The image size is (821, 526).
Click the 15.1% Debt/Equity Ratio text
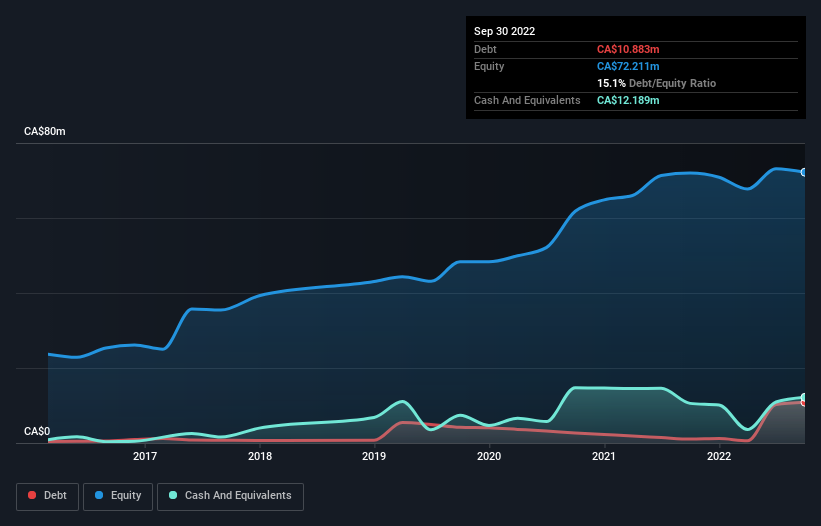pyautogui.click(x=657, y=83)
